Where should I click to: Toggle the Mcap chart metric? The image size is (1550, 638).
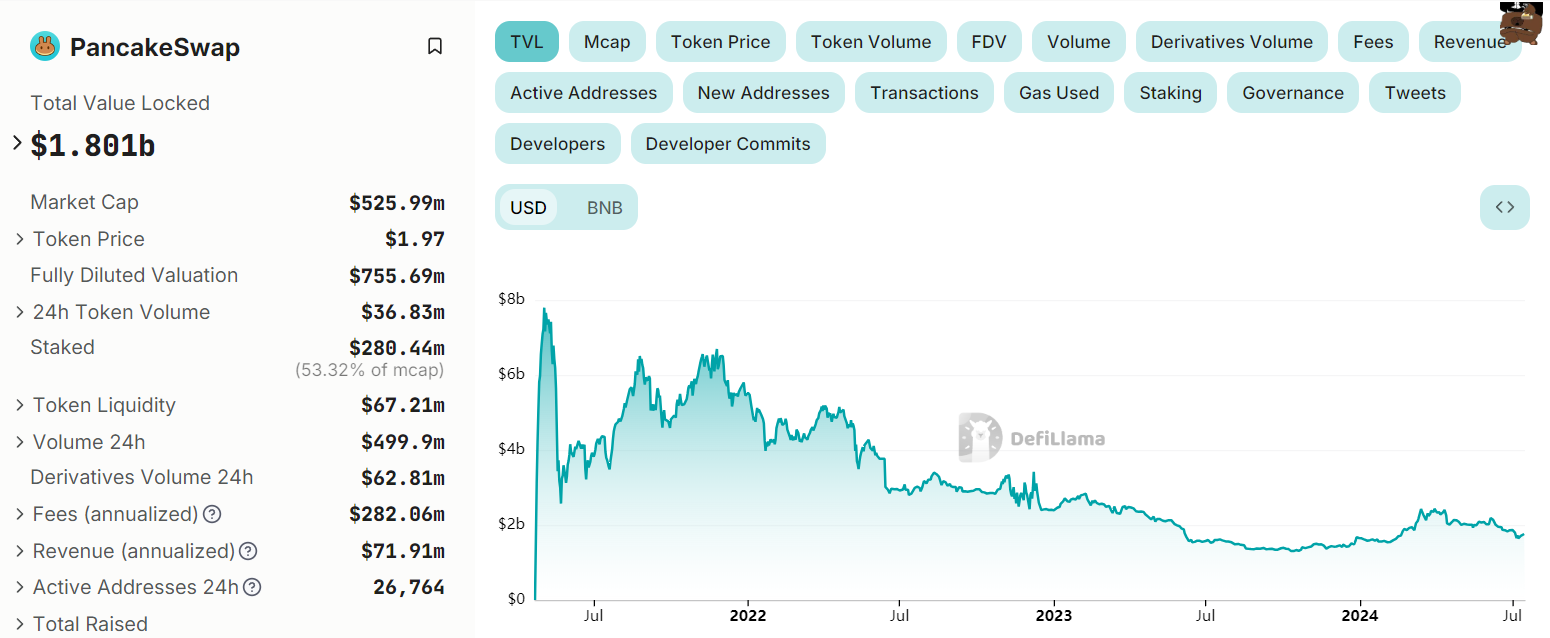(607, 42)
